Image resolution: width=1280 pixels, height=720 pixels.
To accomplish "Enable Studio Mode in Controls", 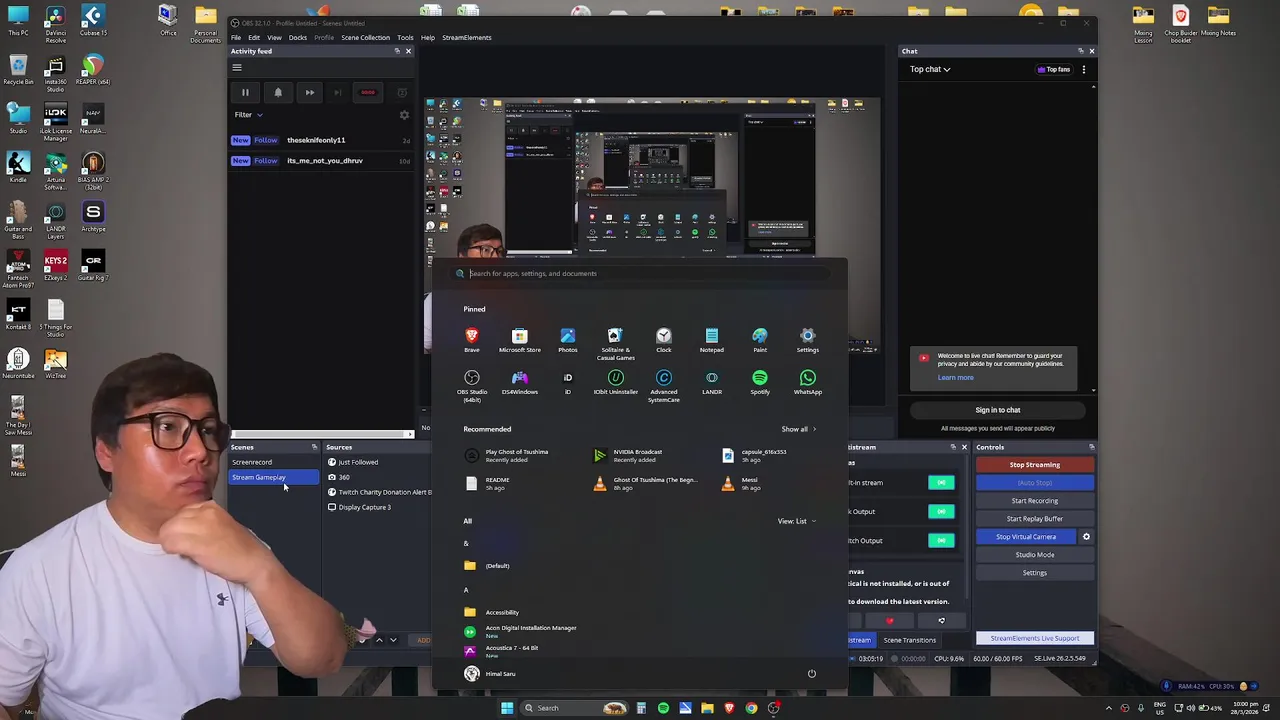I will [x=1035, y=555].
